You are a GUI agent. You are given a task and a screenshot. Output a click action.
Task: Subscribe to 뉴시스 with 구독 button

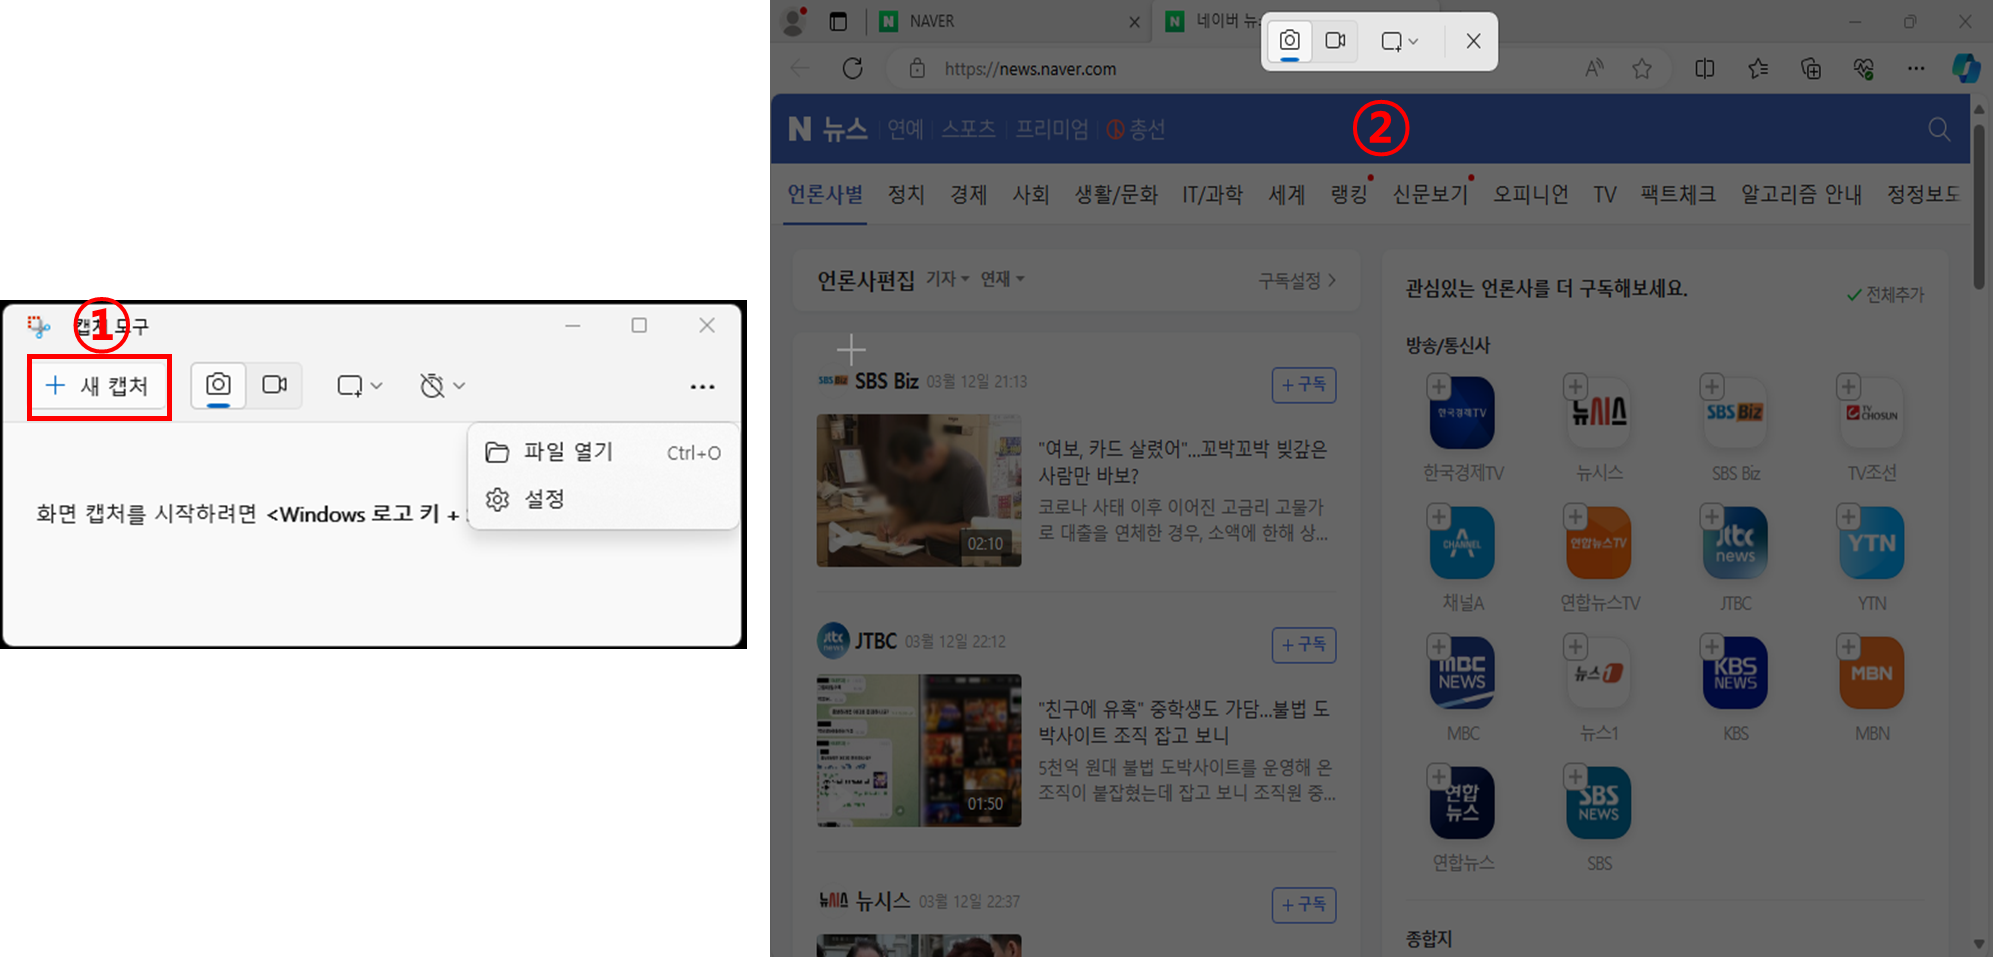[1304, 905]
